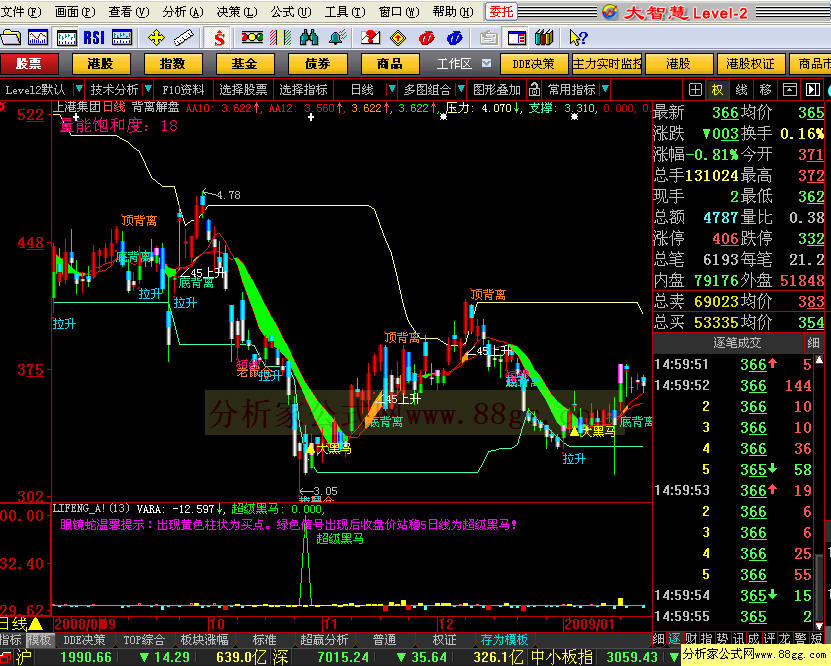The width and height of the screenshot is (831, 666).
Task: Select the 龙 tab under the trade list
Action: [x=784, y=640]
